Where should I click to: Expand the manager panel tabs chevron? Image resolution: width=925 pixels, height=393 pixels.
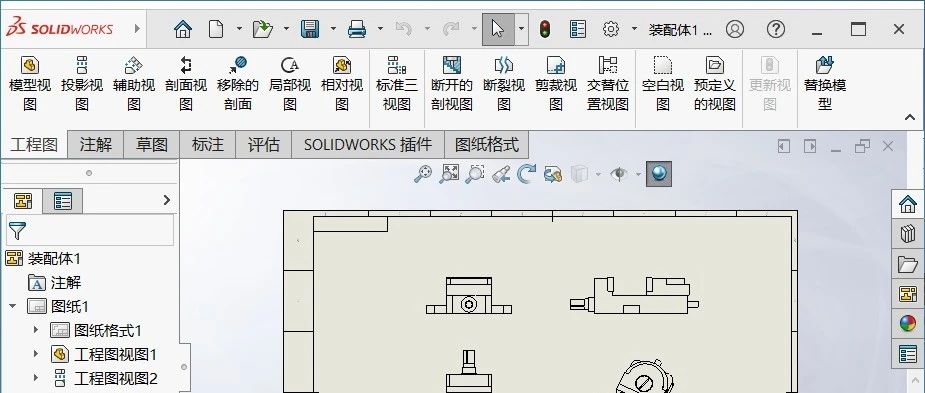[166, 200]
